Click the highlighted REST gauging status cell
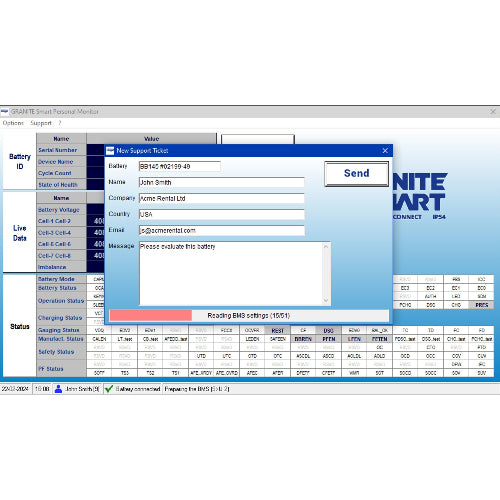Viewport: 500px width, 500px height. [278, 330]
